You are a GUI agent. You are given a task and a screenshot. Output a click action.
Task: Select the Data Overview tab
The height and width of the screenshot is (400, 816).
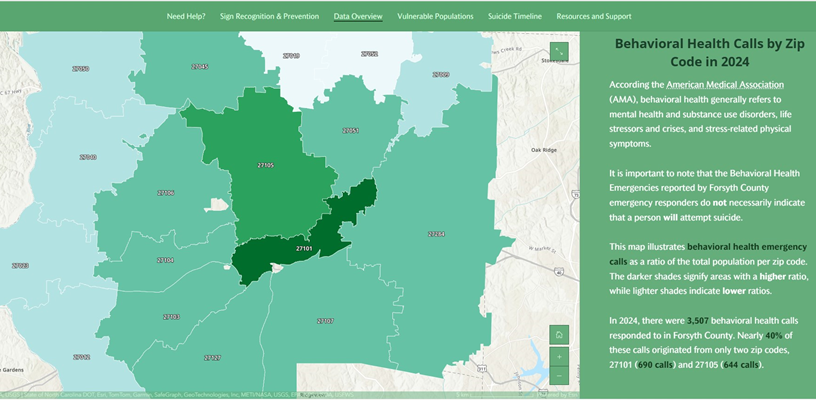pyautogui.click(x=358, y=17)
